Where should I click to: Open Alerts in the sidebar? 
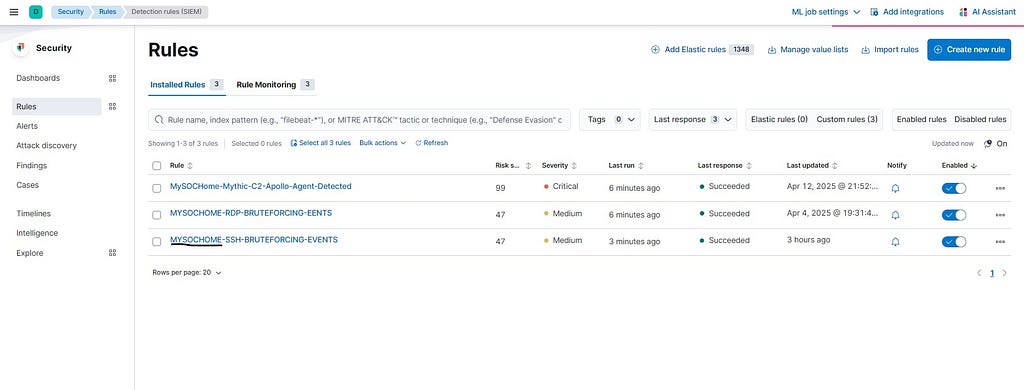point(27,126)
